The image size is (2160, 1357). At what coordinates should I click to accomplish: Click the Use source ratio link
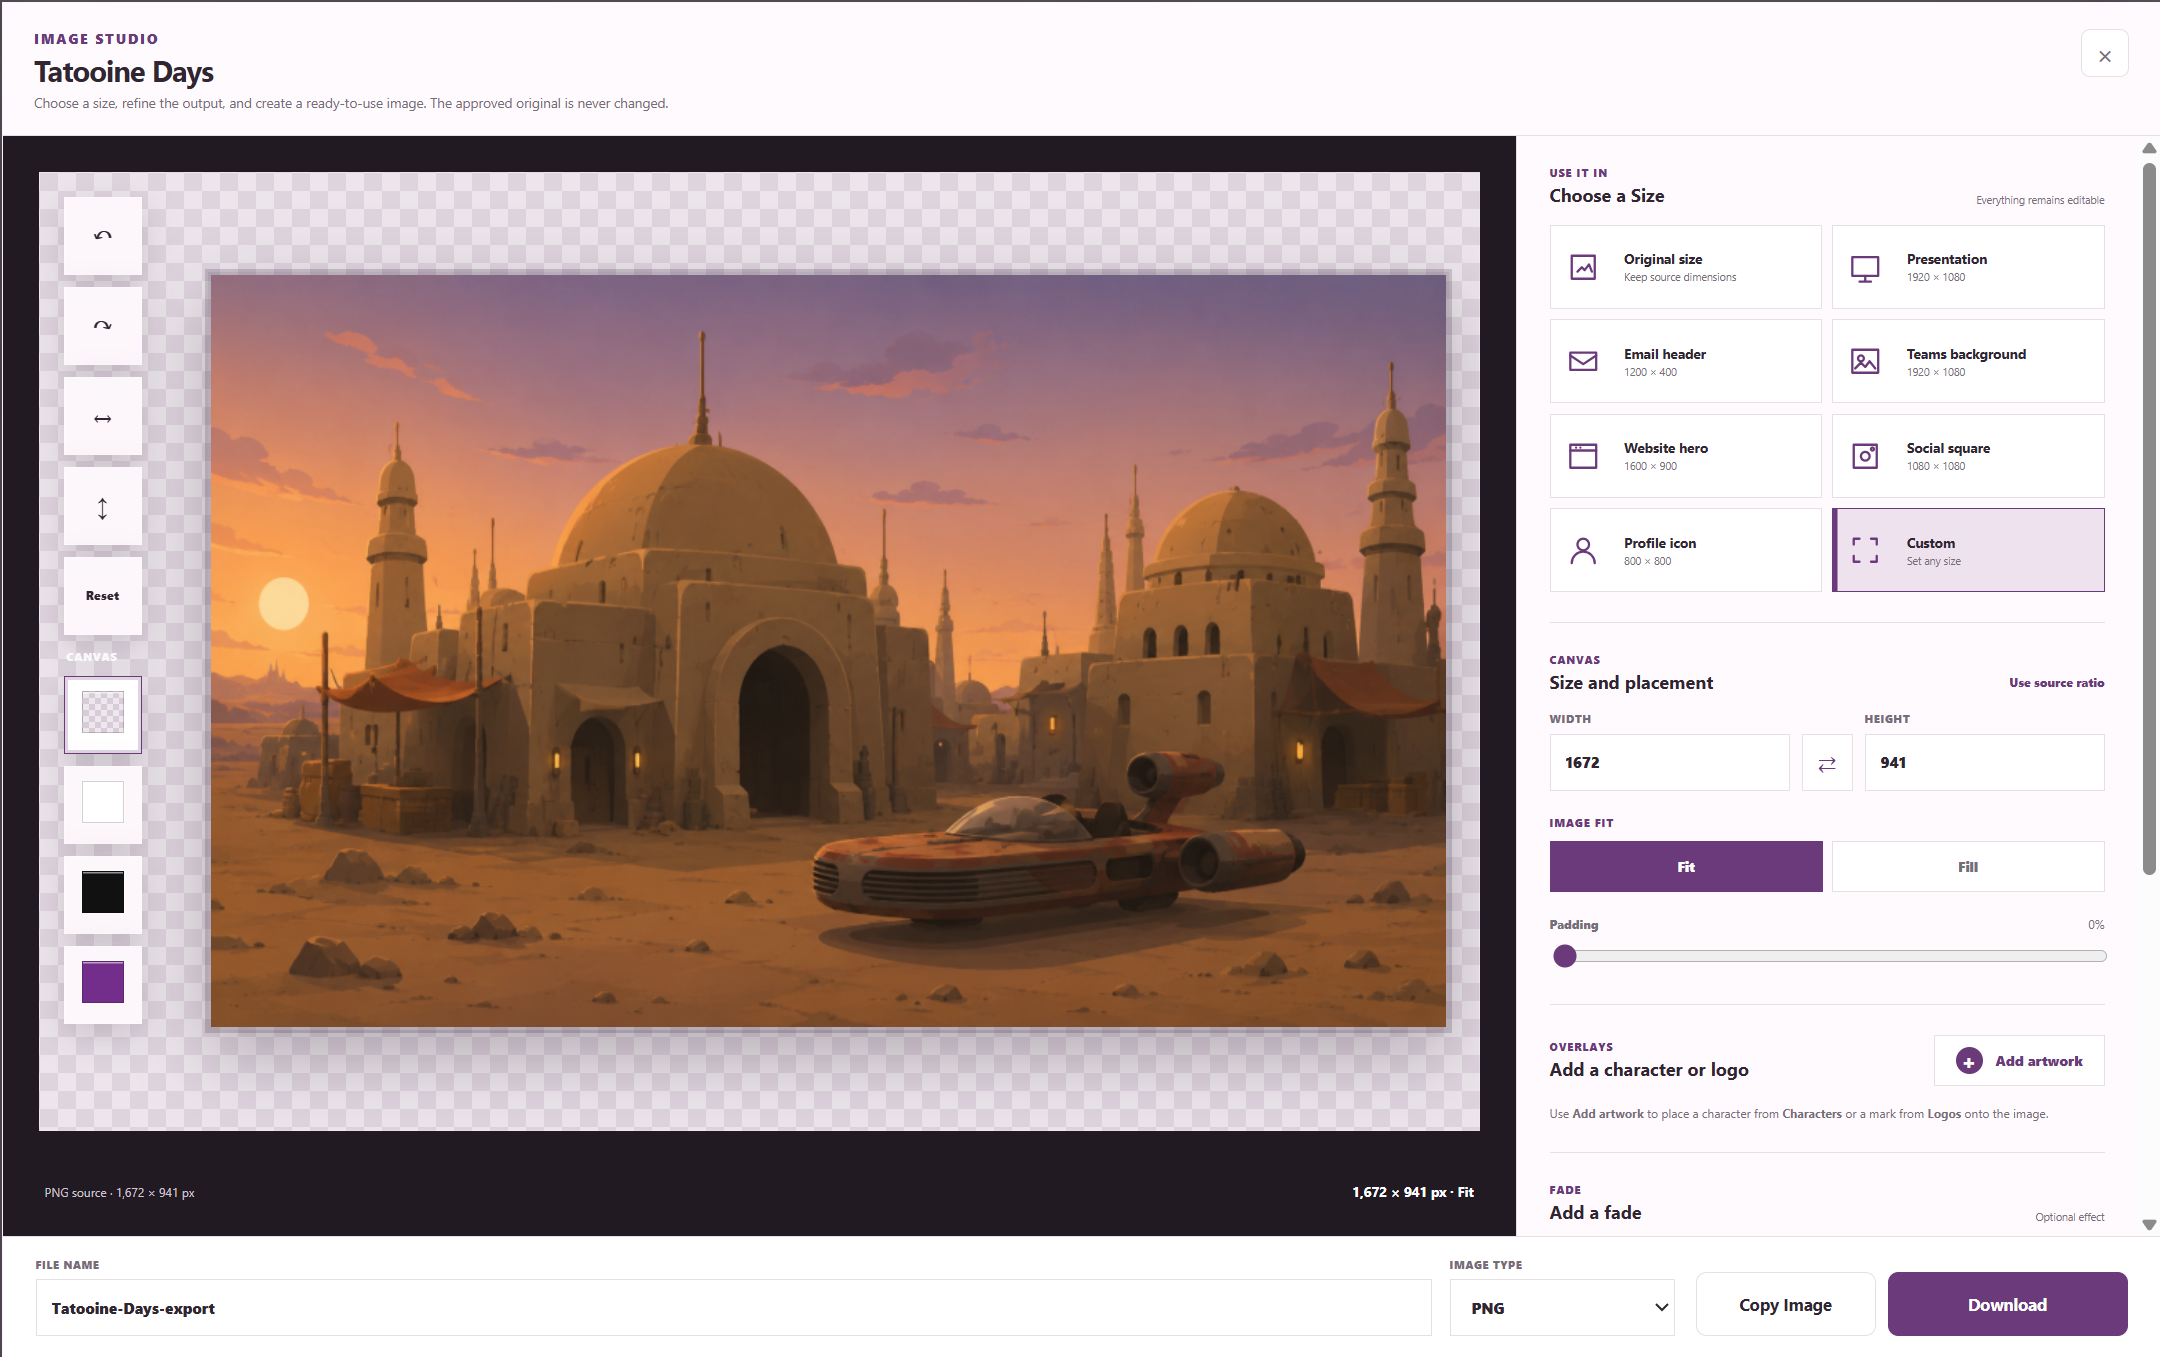tap(2056, 683)
